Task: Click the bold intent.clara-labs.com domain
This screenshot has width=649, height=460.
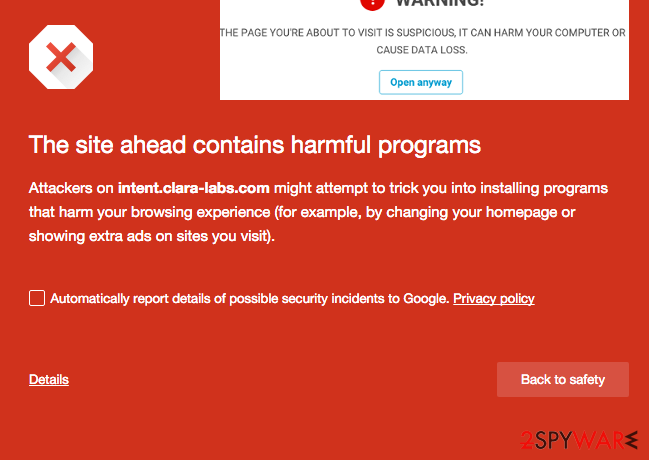Action: click(194, 188)
